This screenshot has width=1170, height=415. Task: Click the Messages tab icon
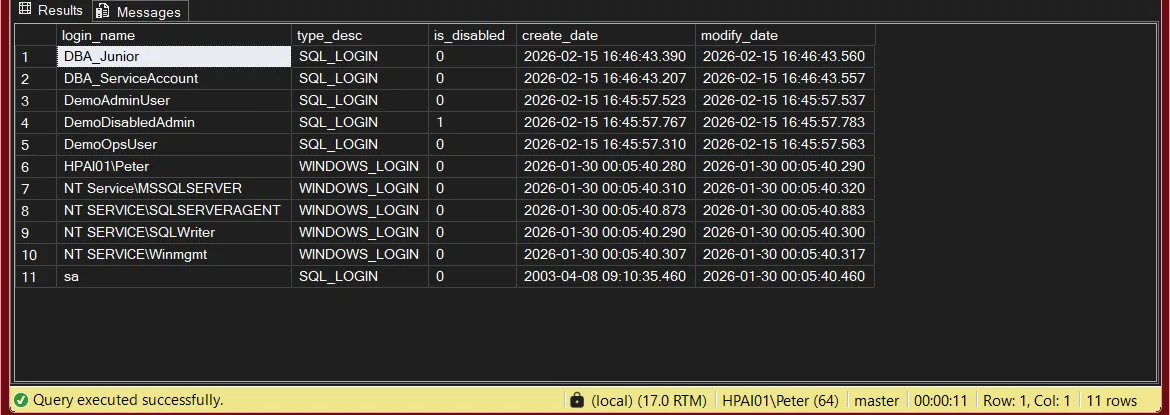103,12
